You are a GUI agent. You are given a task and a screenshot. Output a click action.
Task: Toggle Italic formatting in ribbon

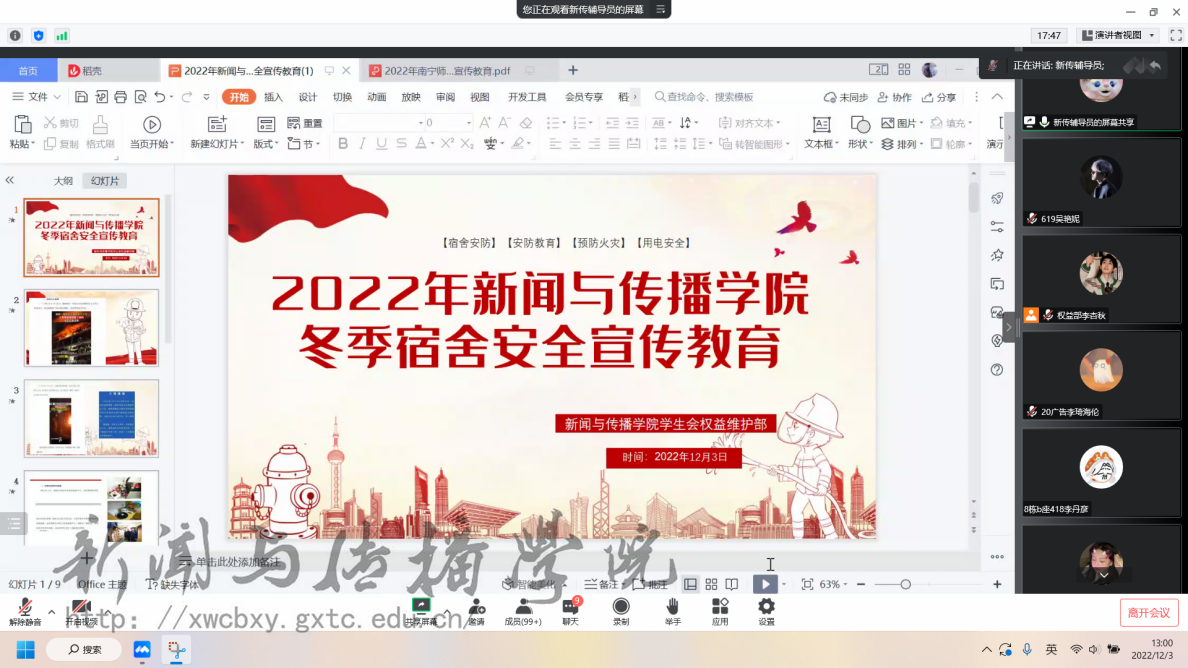pyautogui.click(x=362, y=143)
